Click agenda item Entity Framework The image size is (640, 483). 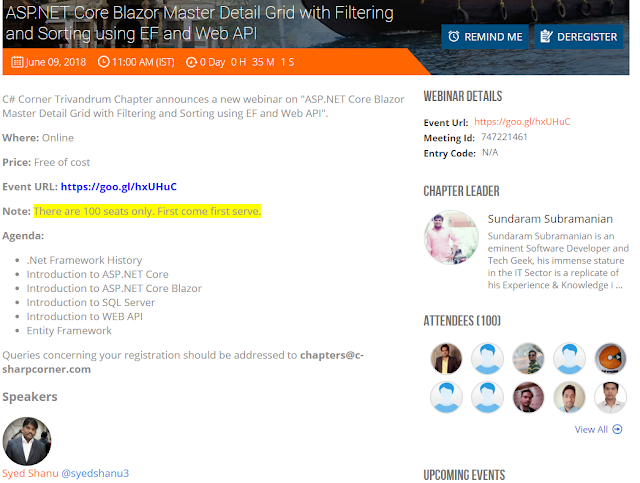69,331
